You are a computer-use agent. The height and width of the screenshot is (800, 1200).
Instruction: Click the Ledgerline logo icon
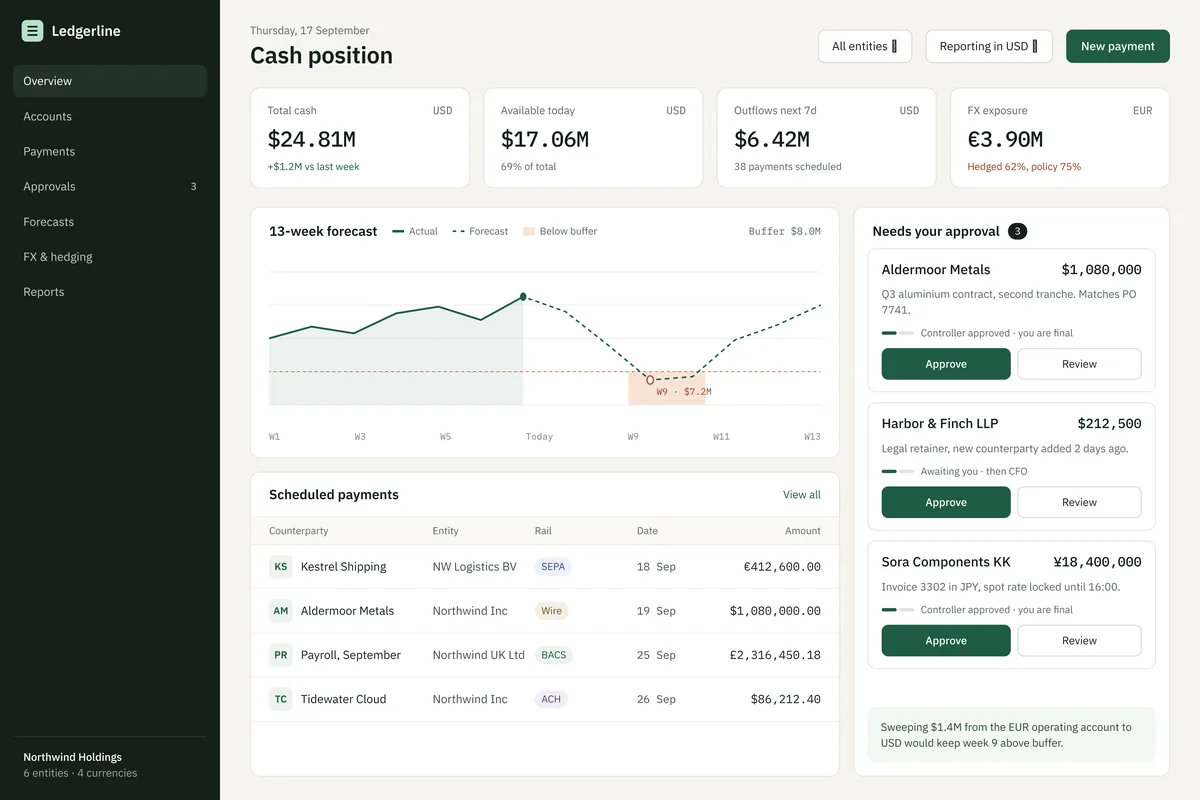tap(32, 31)
